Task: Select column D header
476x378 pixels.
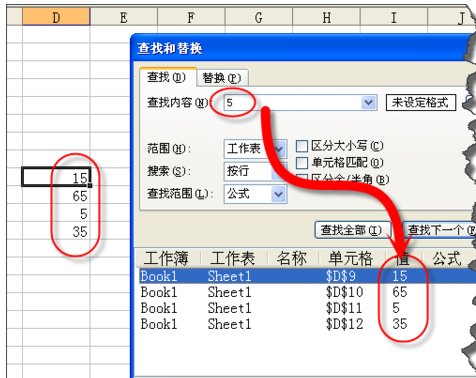Action: click(56, 17)
